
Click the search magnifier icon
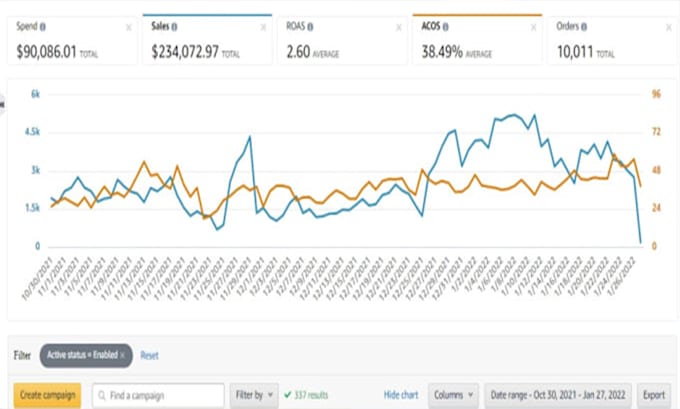click(x=102, y=396)
